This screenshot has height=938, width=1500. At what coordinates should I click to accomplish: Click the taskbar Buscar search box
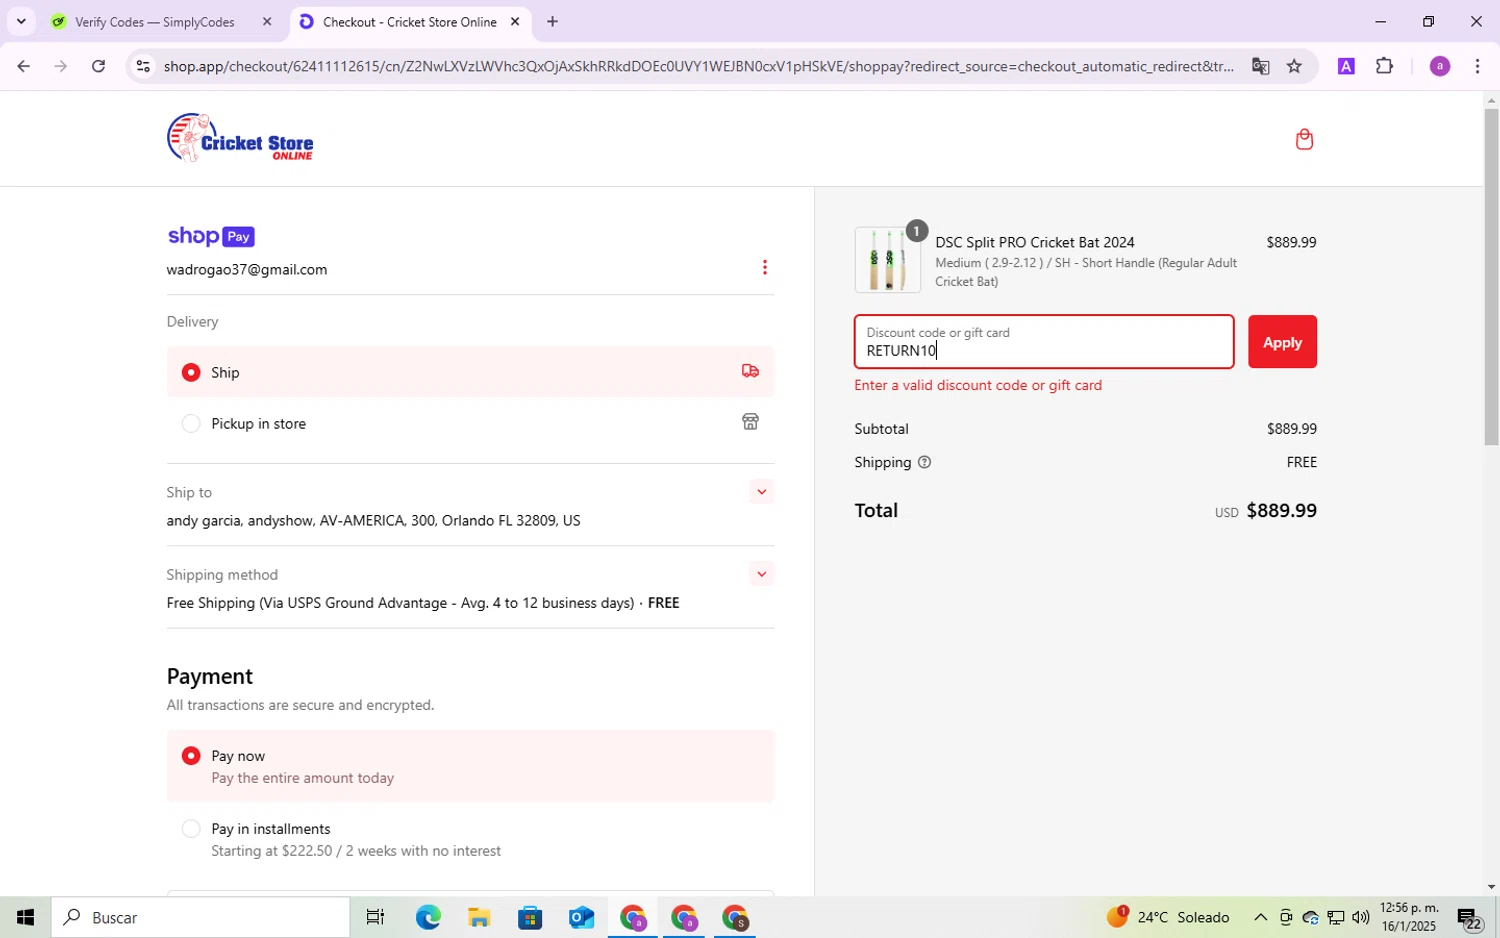(201, 917)
